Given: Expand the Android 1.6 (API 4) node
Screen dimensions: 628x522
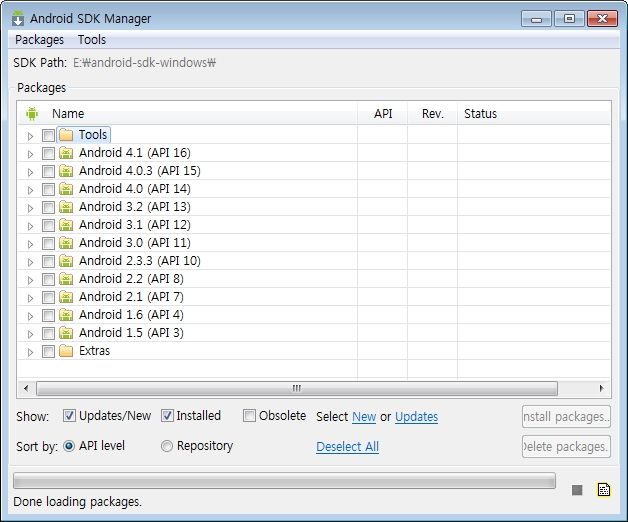Looking at the screenshot, I should (30, 316).
